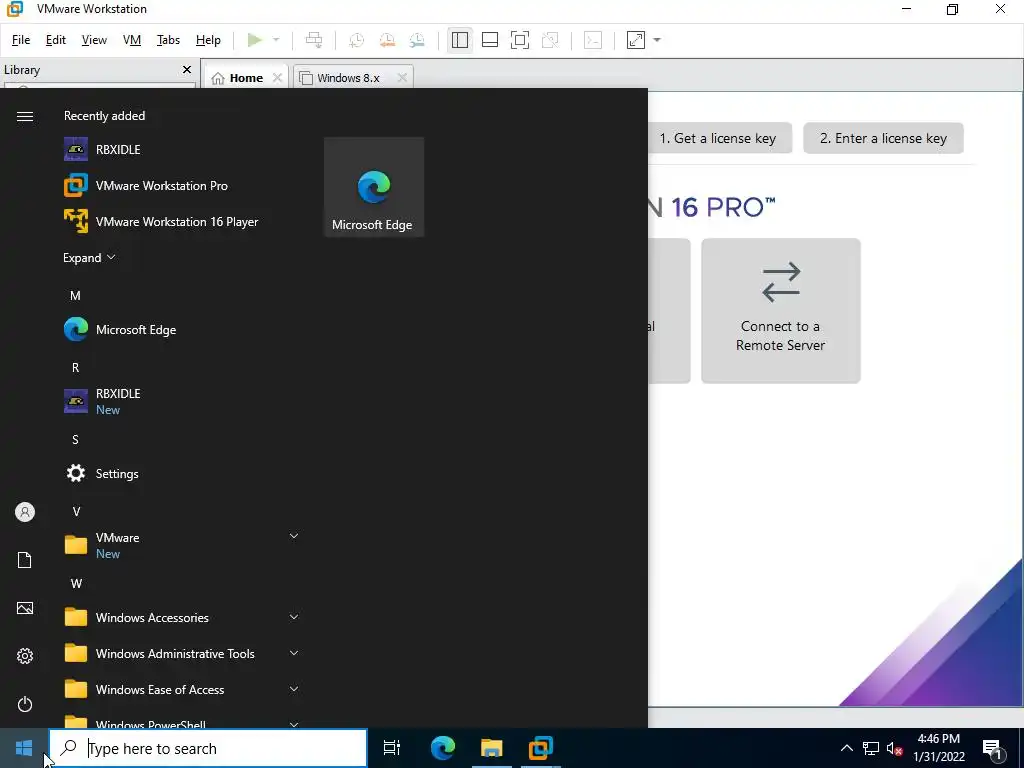This screenshot has height=768, width=1024.
Task: Power on VM with green play button
Action: [x=255, y=40]
